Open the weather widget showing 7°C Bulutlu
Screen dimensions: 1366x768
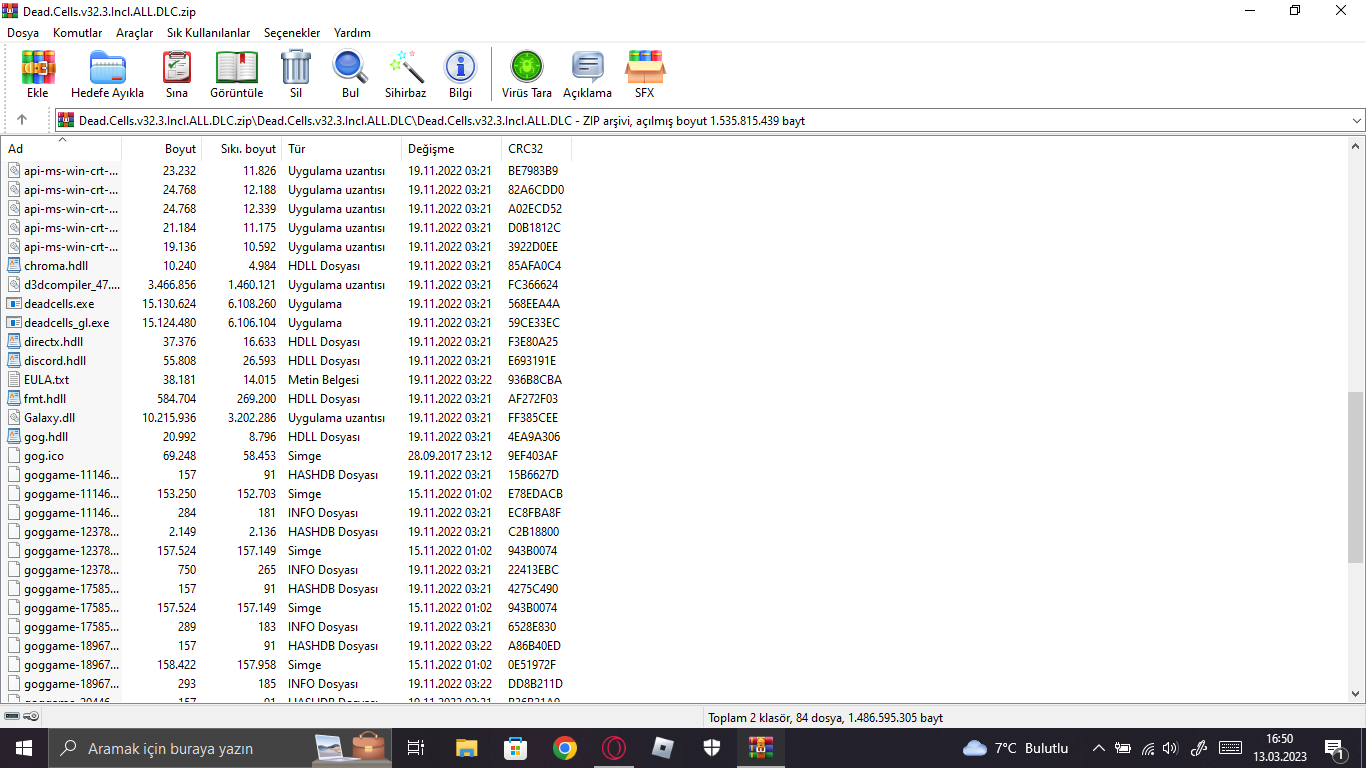[x=1015, y=748]
